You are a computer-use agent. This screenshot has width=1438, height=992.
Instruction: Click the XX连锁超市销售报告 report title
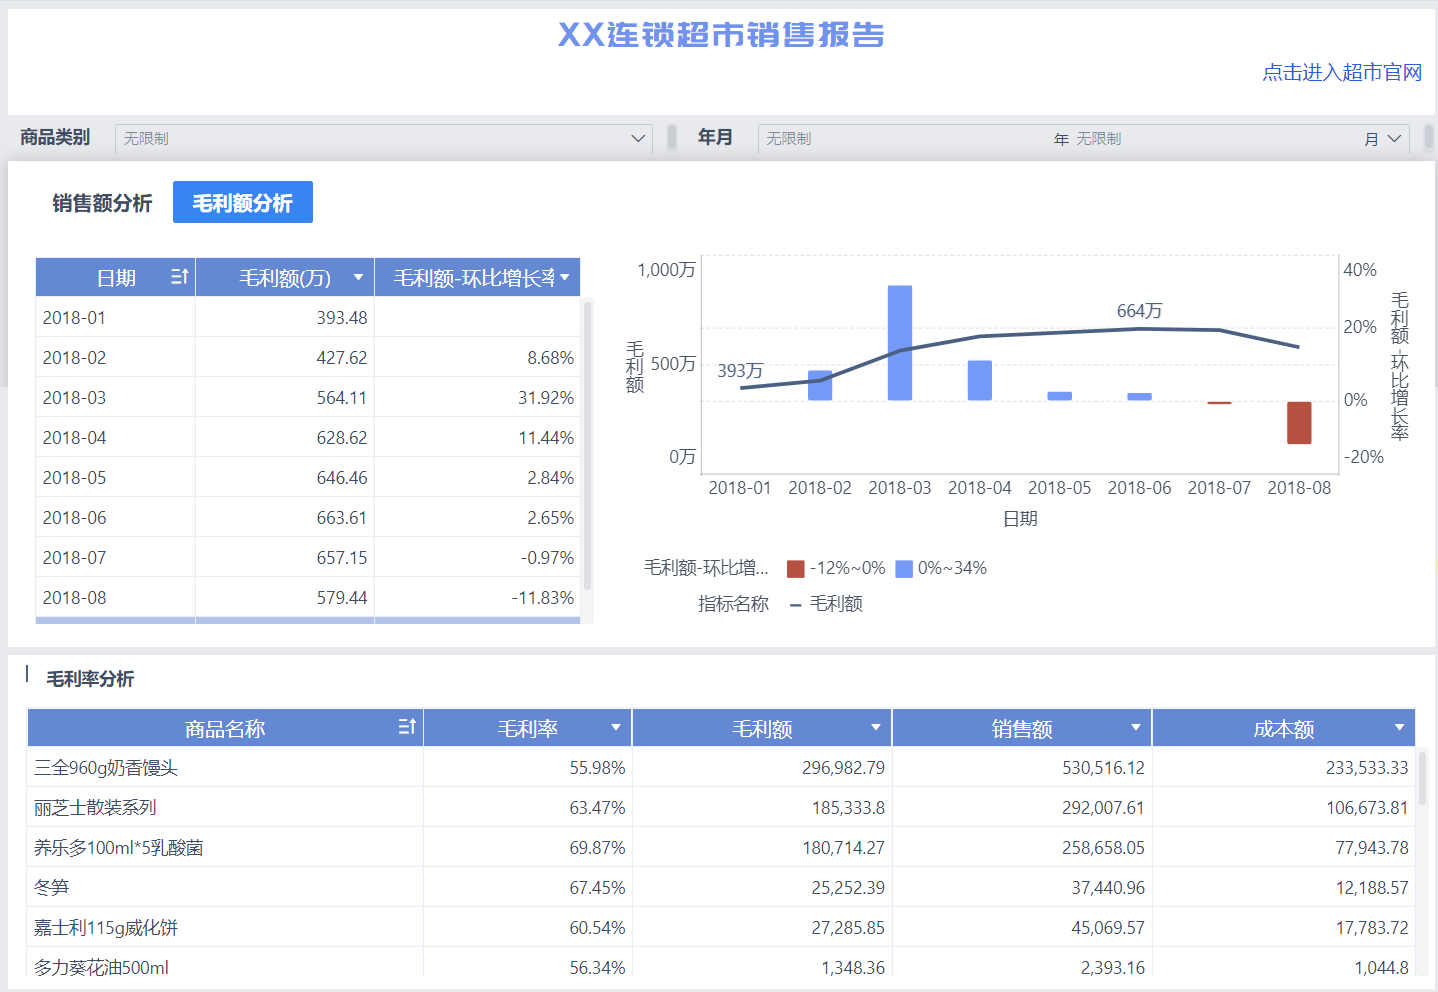(x=721, y=35)
